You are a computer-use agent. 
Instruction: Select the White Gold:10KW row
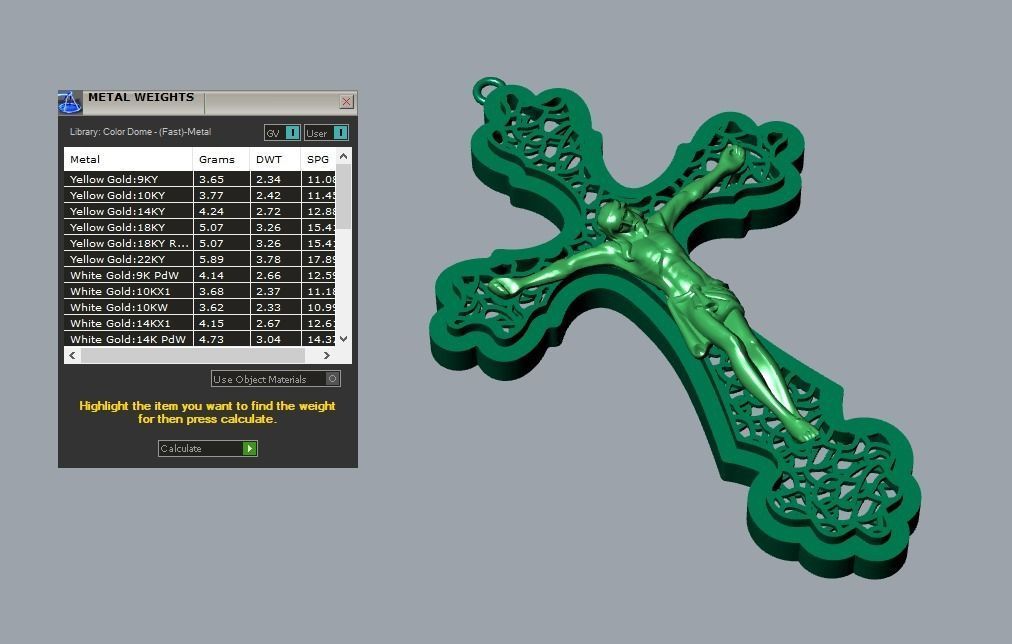click(x=199, y=307)
